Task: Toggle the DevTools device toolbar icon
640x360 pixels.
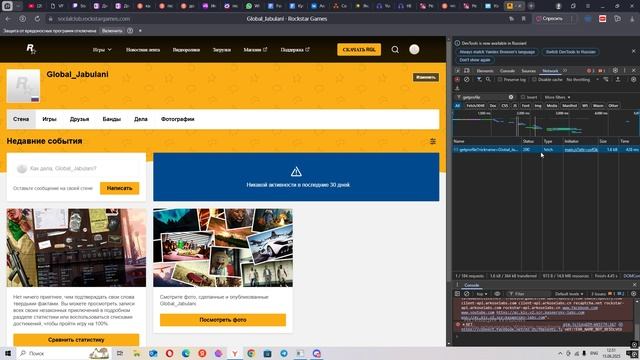Action: pyautogui.click(x=467, y=71)
